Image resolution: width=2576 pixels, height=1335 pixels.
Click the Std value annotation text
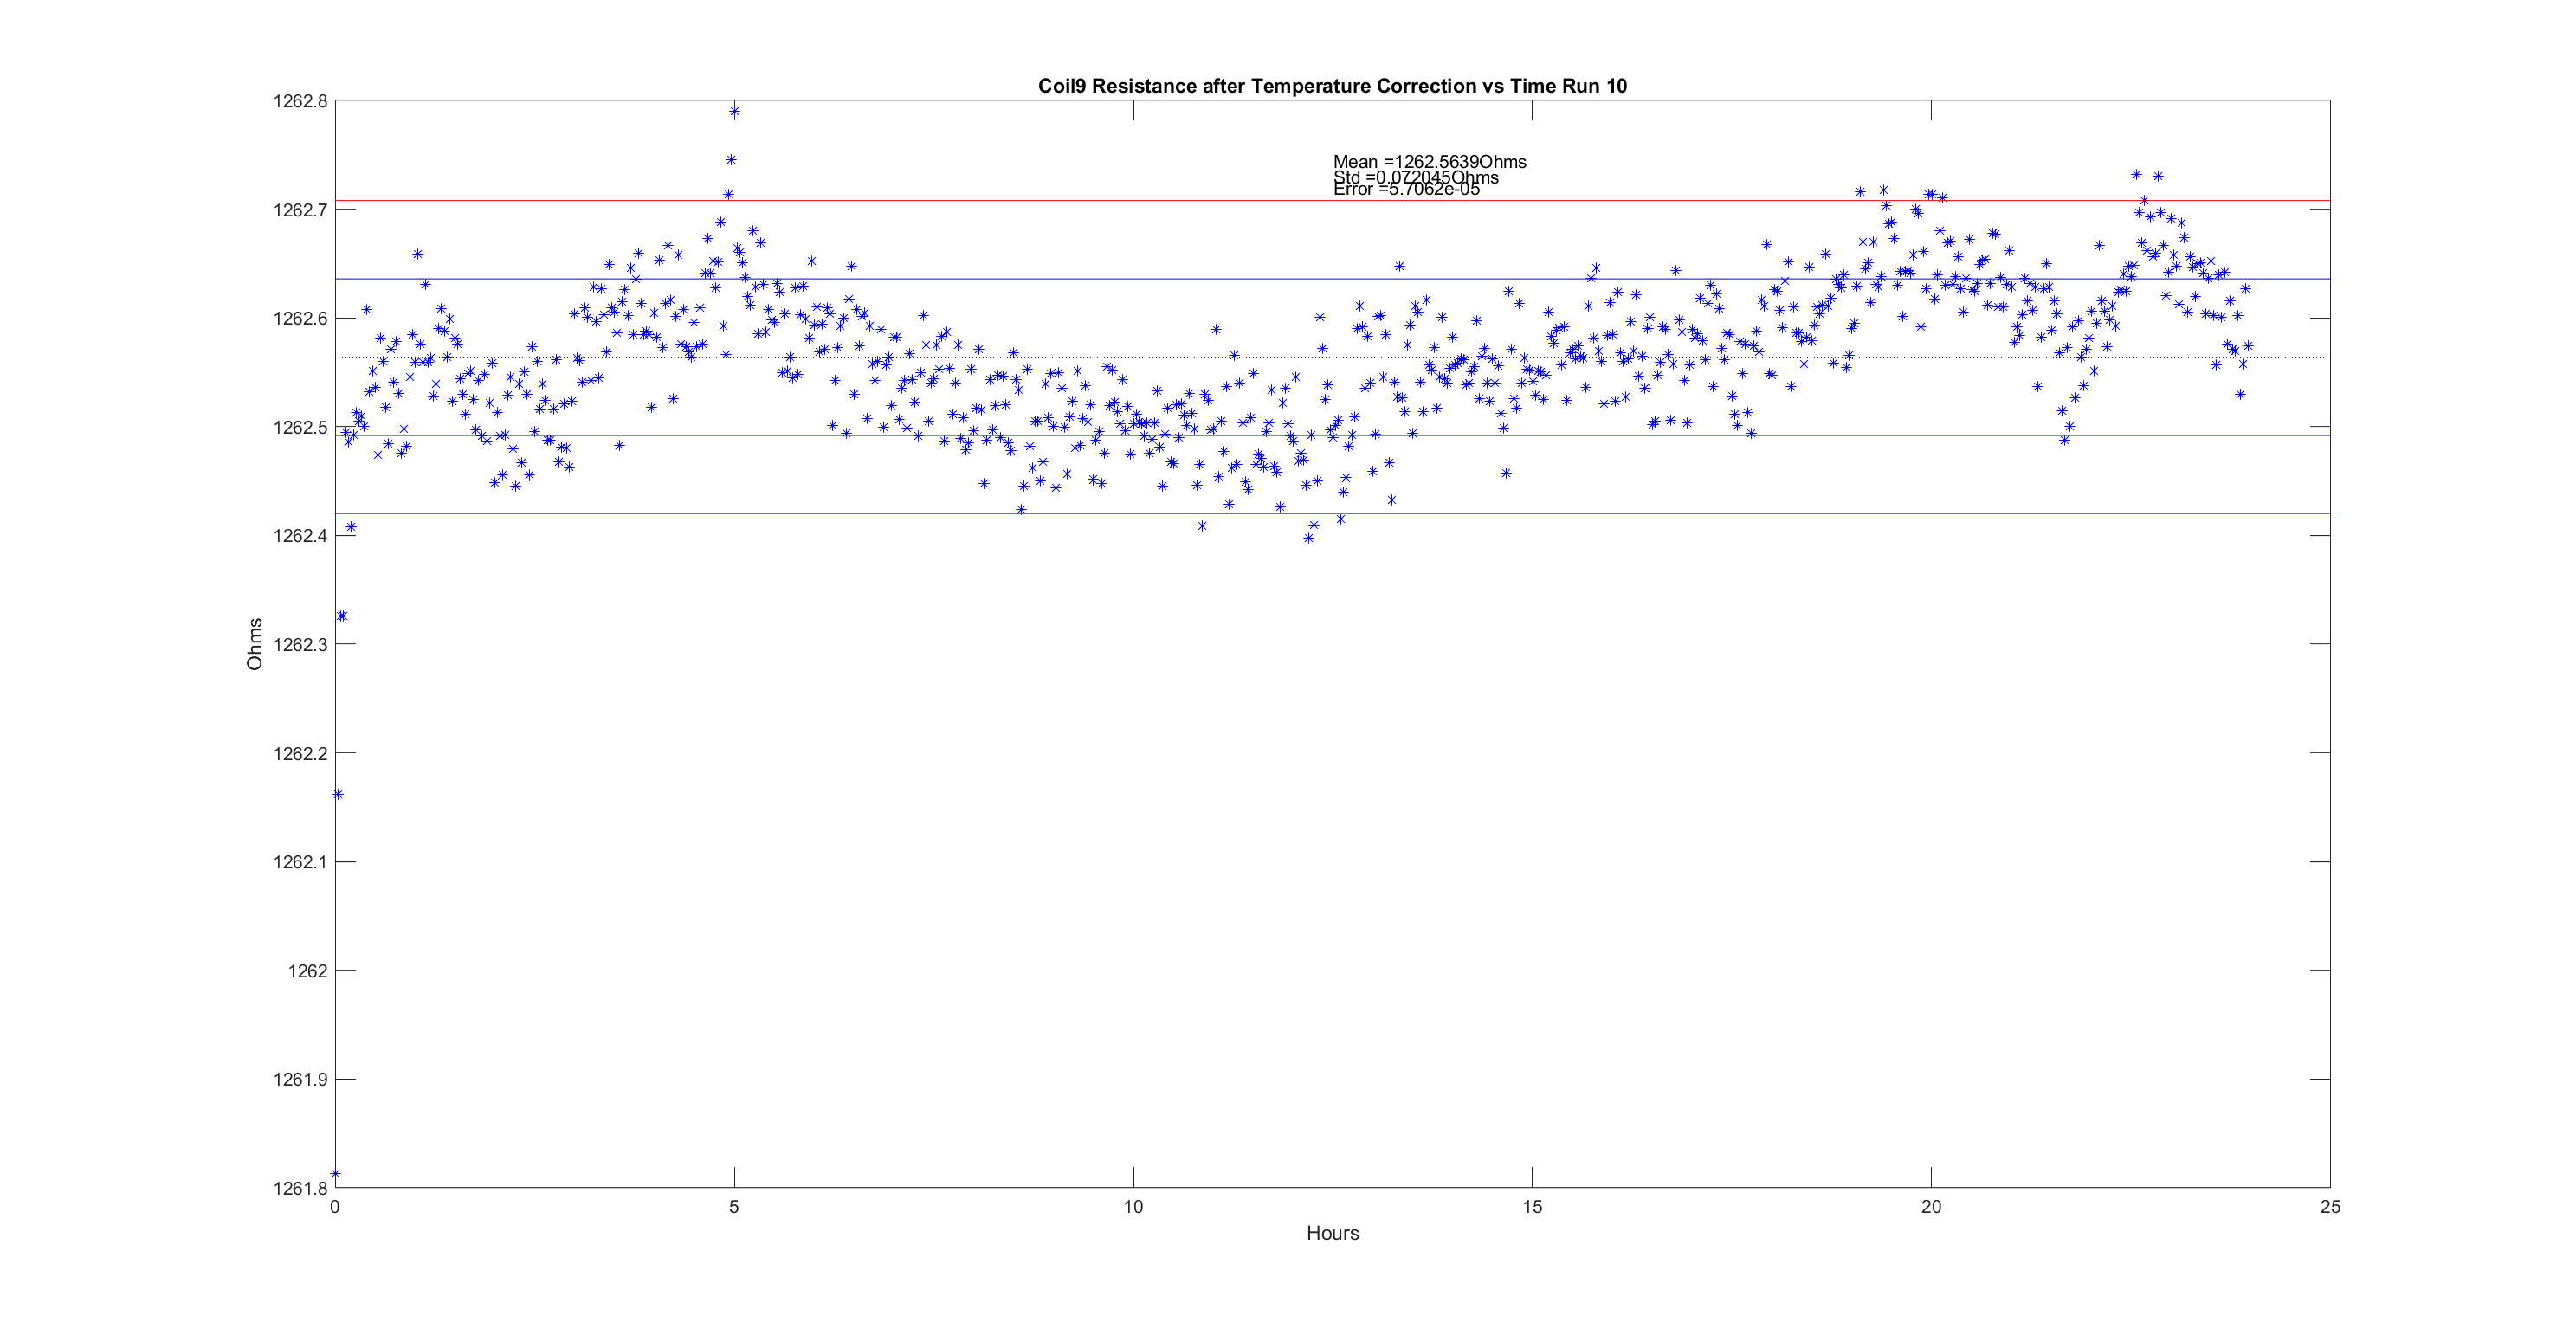tap(1415, 177)
